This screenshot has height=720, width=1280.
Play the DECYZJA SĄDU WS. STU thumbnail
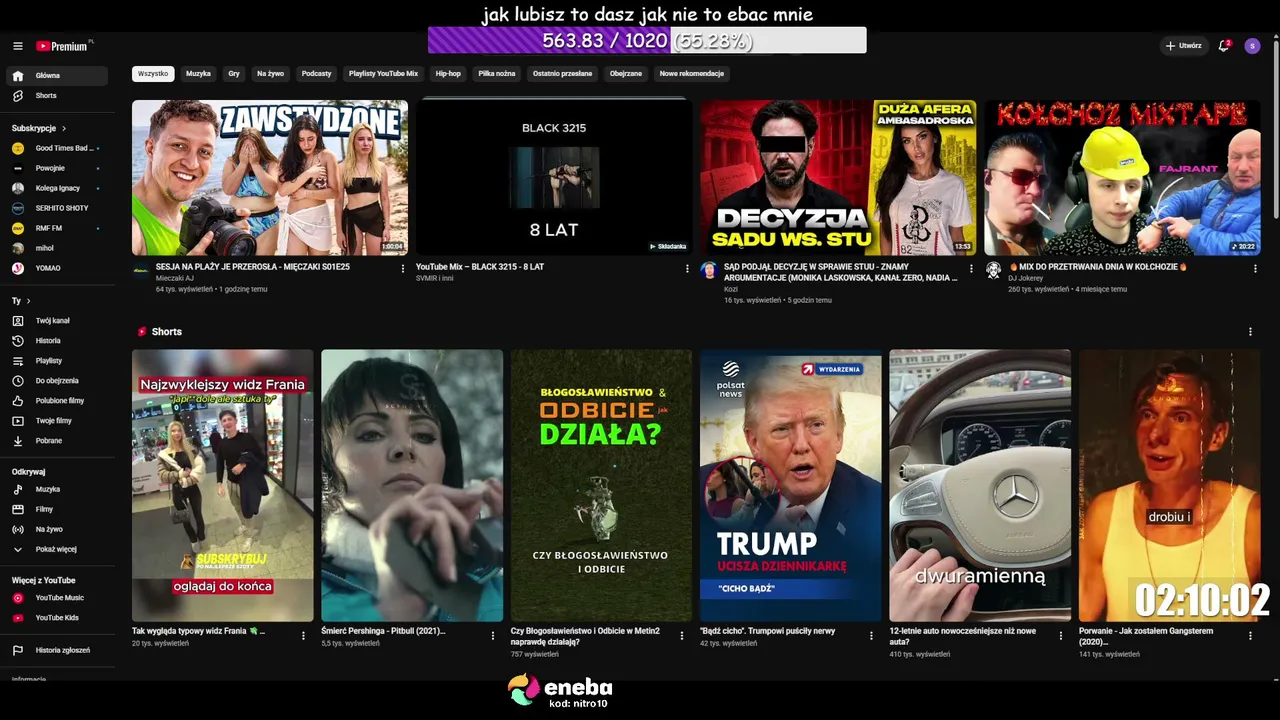pos(838,178)
